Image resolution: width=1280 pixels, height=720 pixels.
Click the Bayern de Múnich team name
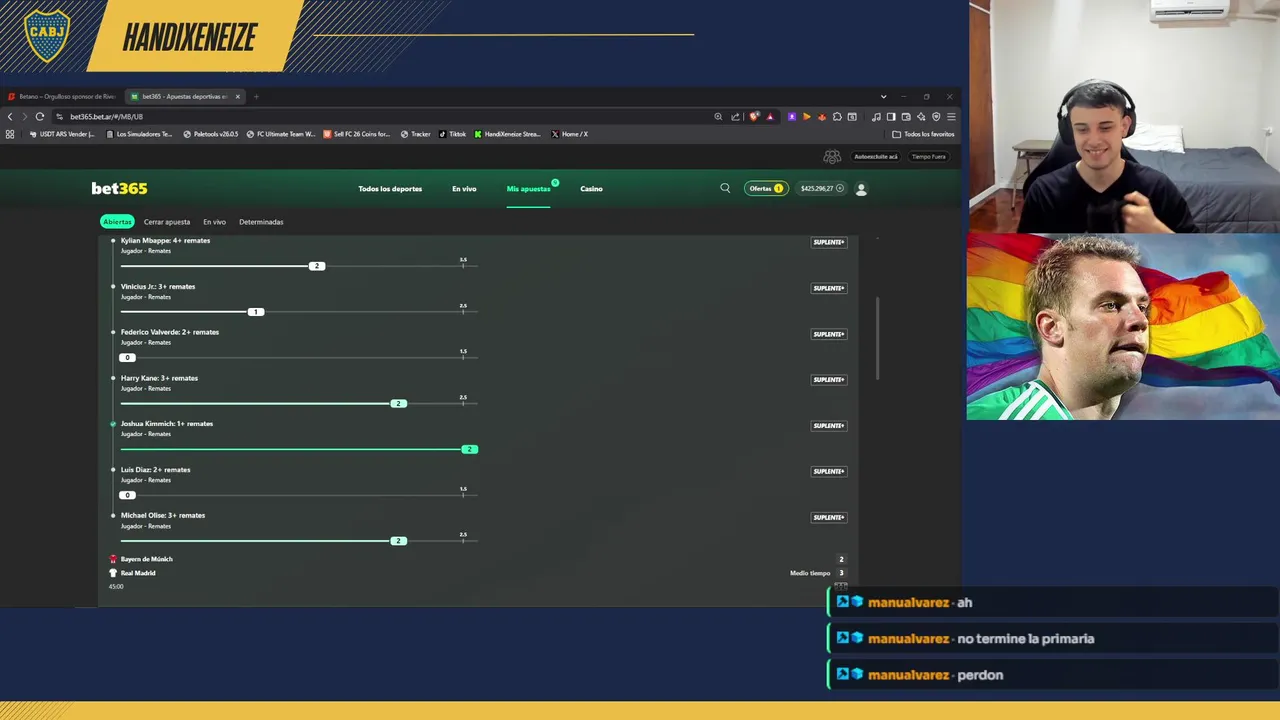[x=147, y=559]
